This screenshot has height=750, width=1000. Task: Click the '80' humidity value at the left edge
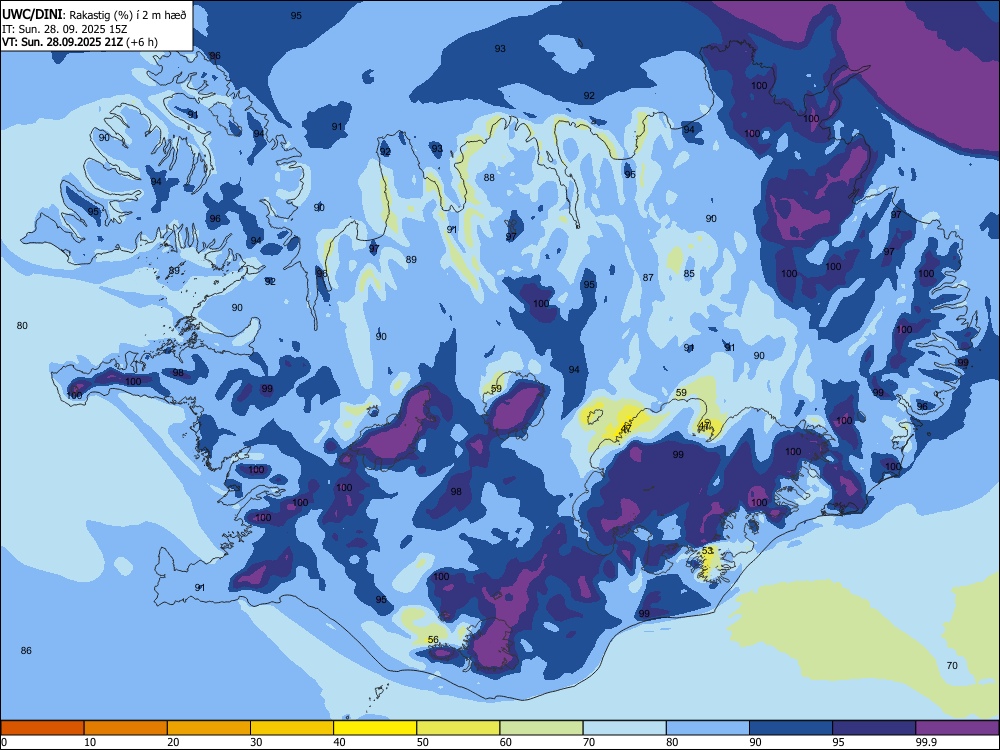(22, 325)
